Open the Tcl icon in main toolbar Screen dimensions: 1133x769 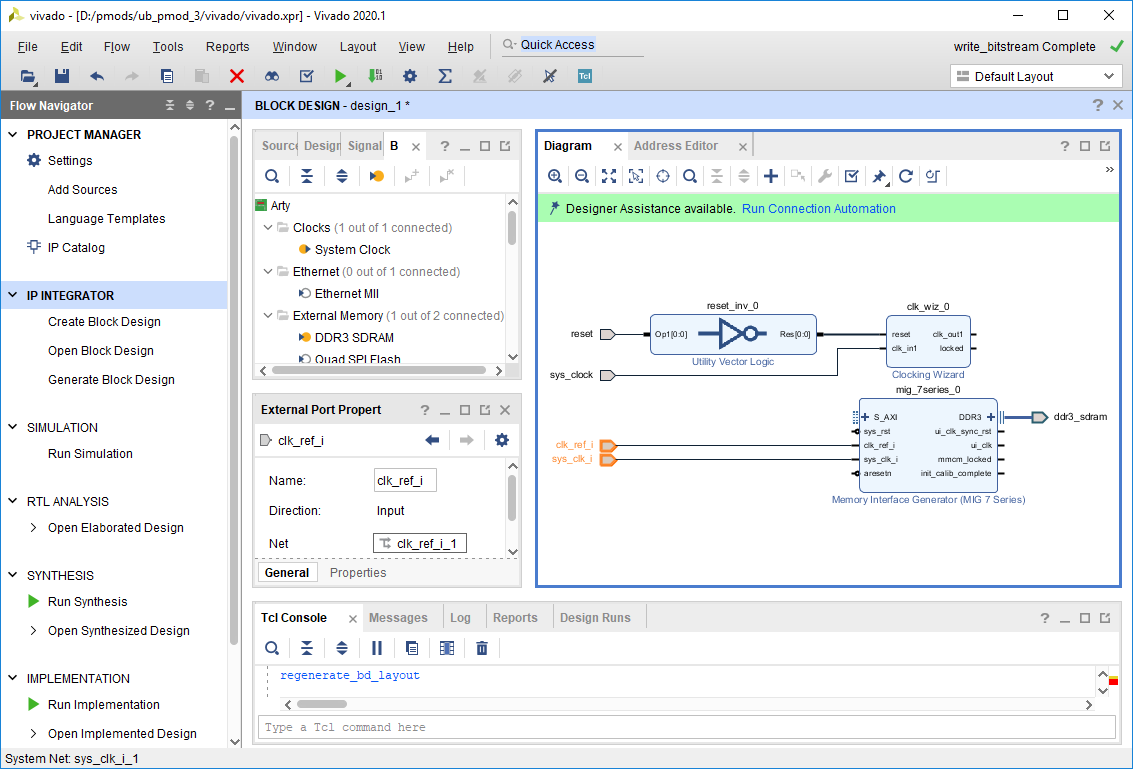coord(585,76)
